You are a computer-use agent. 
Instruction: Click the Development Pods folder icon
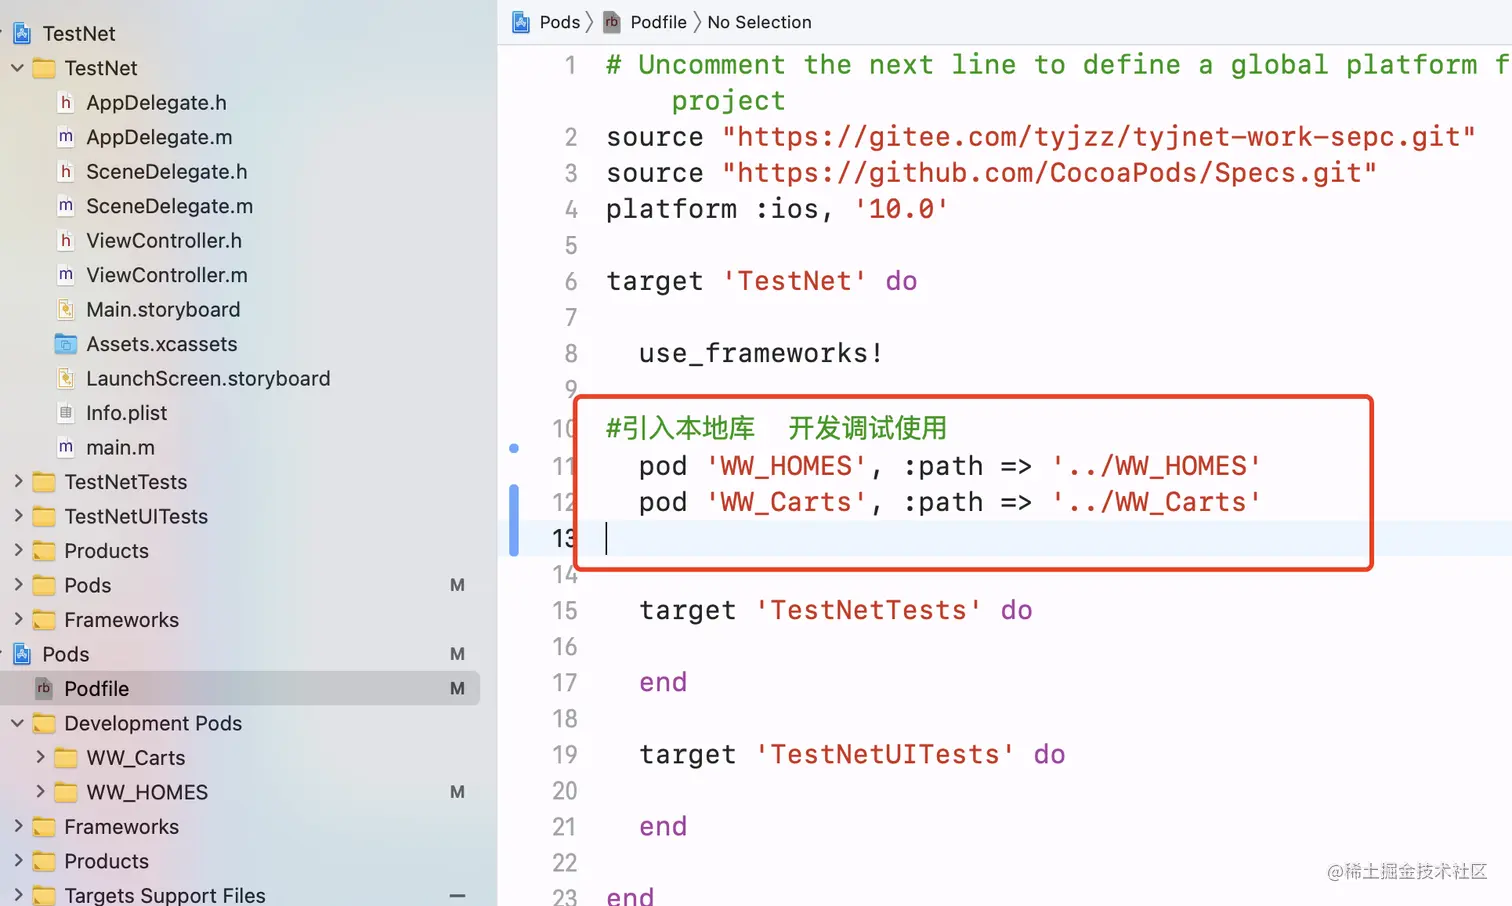(x=44, y=723)
